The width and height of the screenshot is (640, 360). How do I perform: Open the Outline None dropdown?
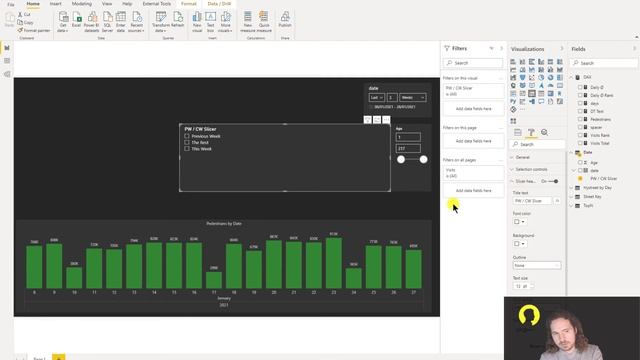(x=537, y=266)
